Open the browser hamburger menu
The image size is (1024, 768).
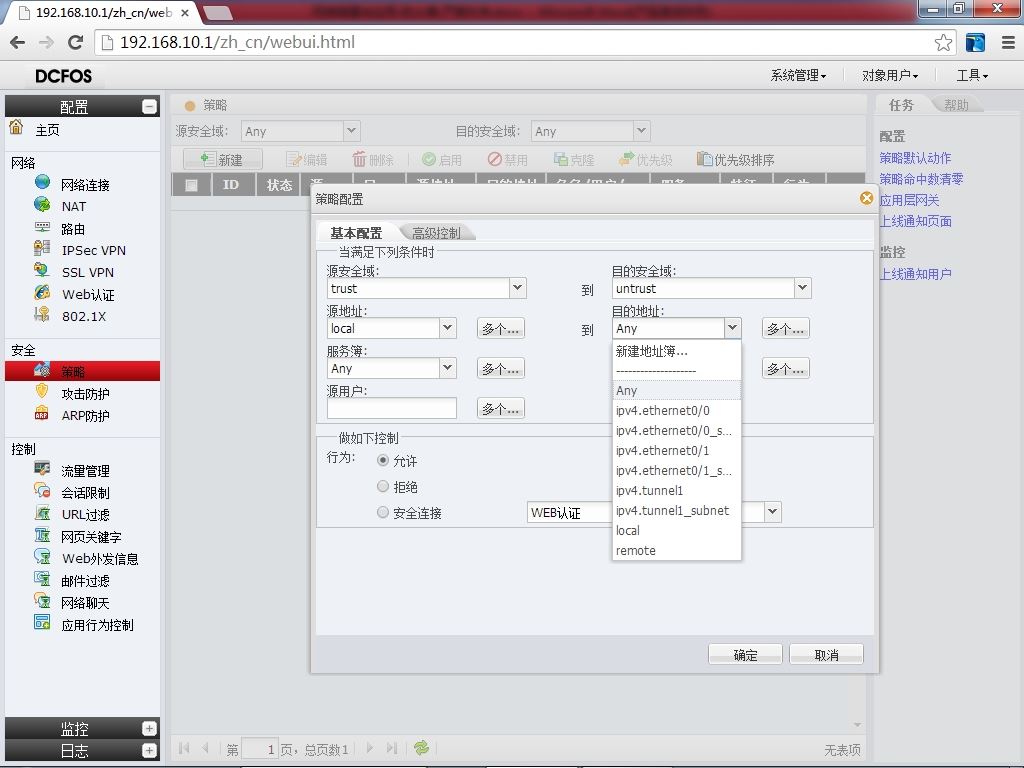1008,42
